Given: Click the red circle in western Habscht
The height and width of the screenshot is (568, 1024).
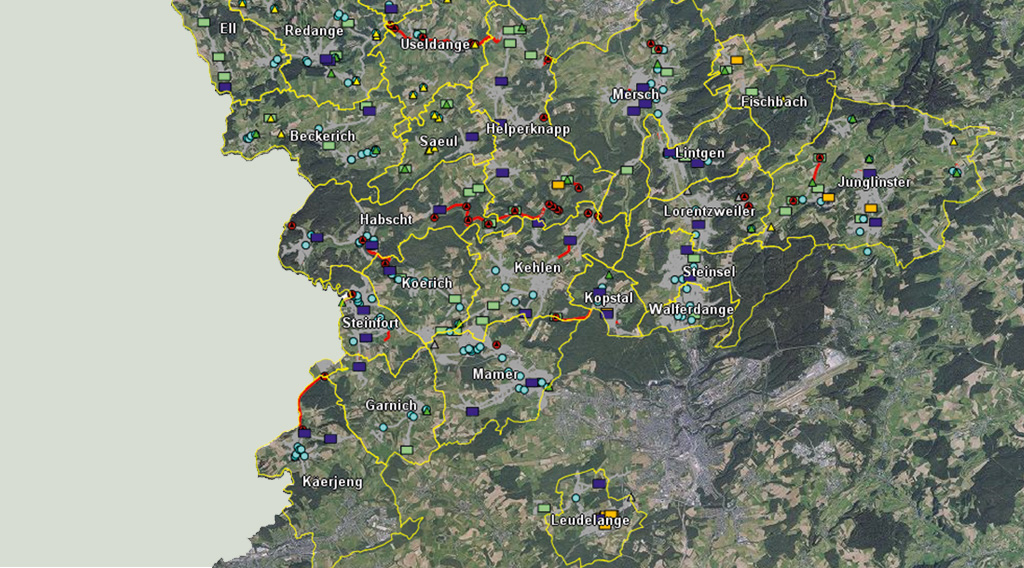Looking at the screenshot, I should tap(292, 226).
